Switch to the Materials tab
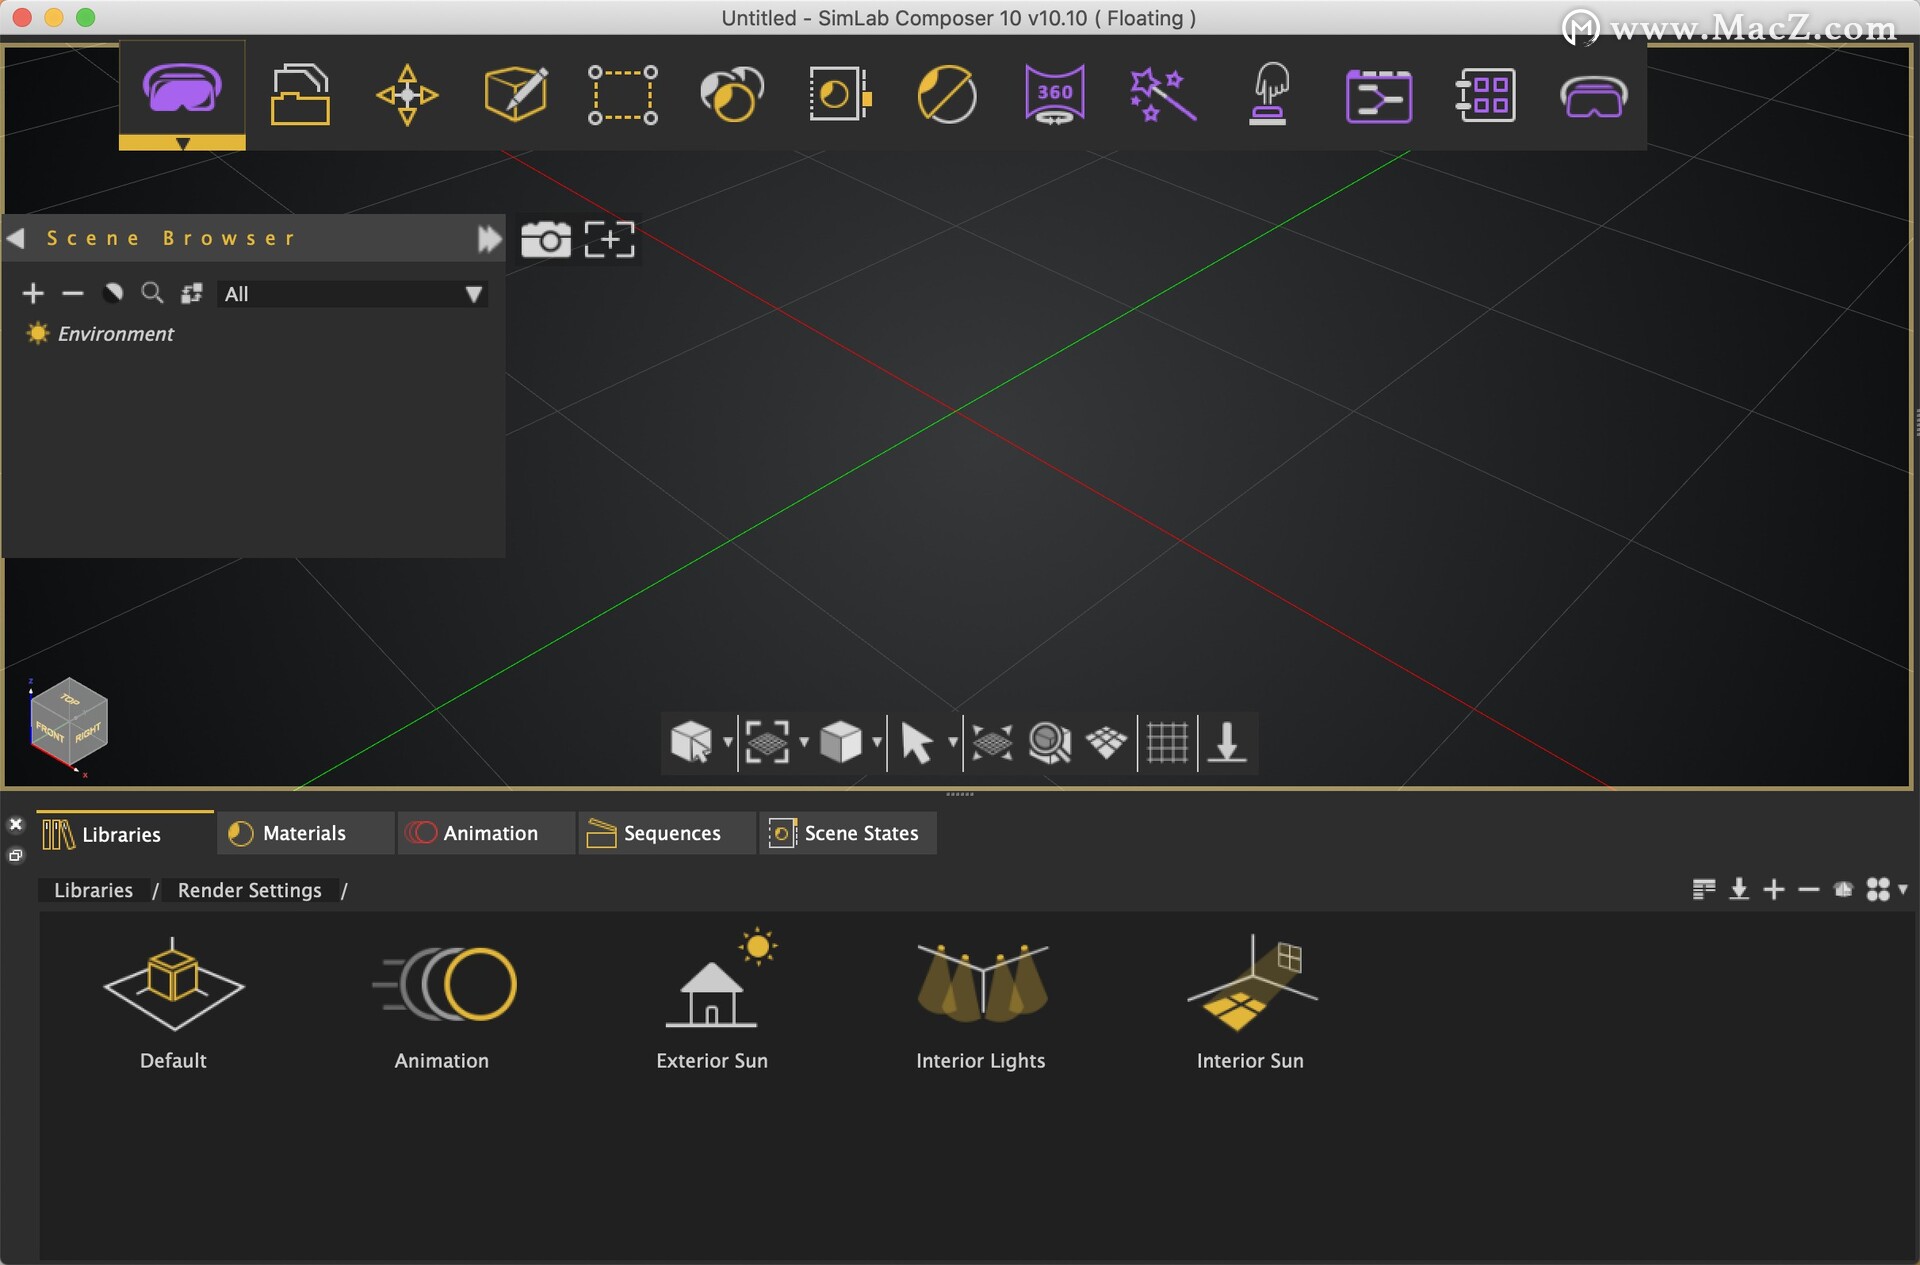Screen dimensions: 1920x1265 [x=305, y=833]
